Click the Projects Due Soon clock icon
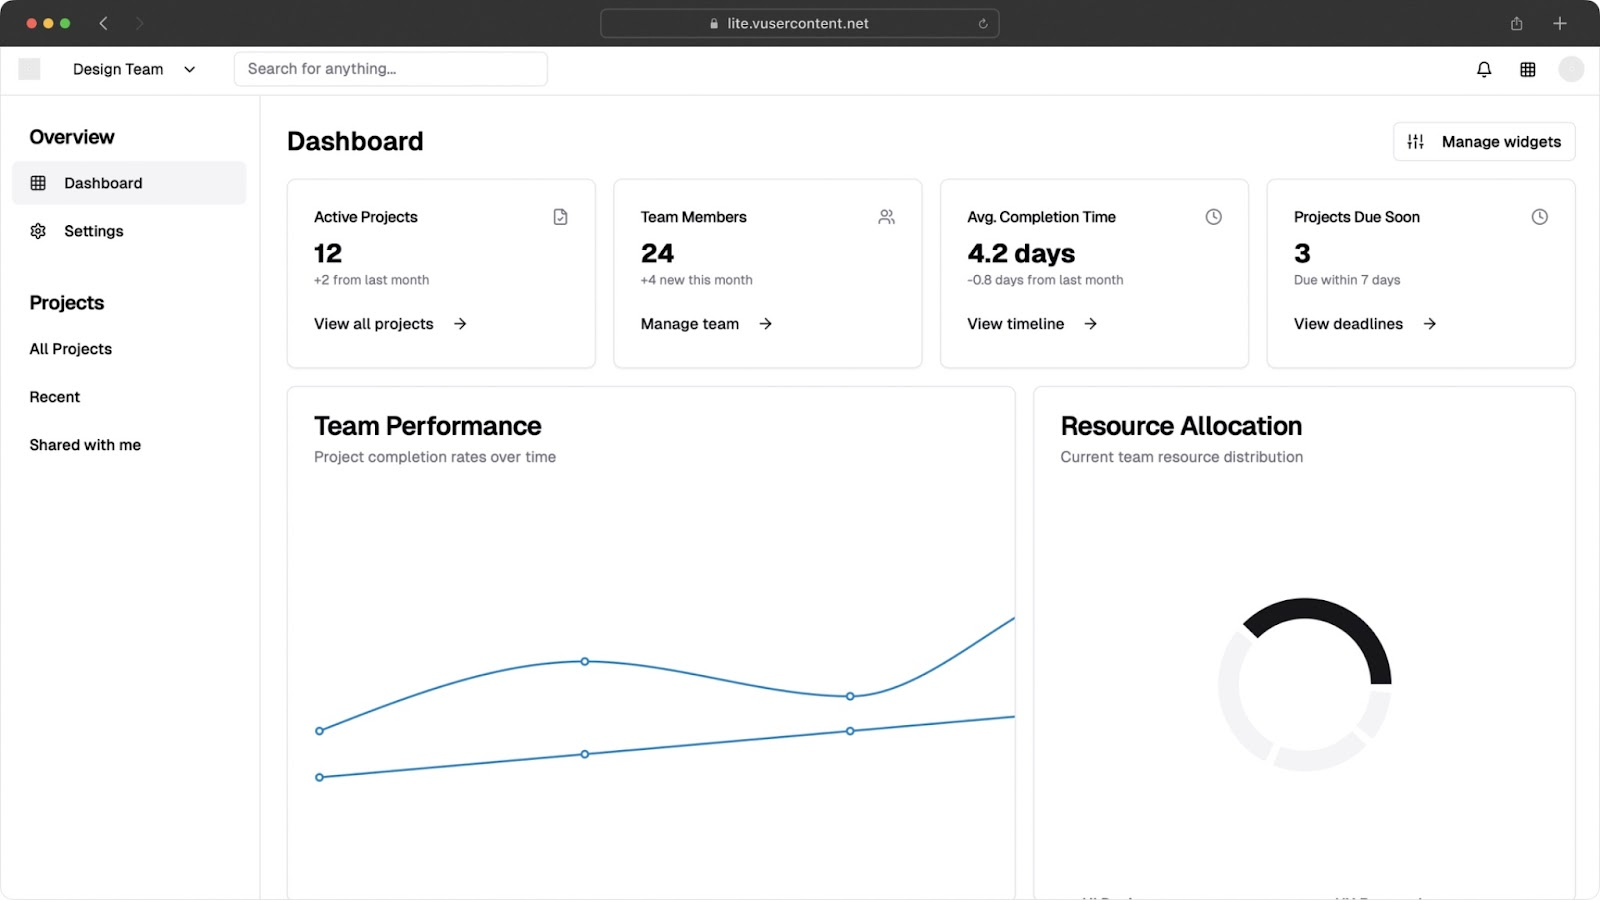 (1539, 217)
